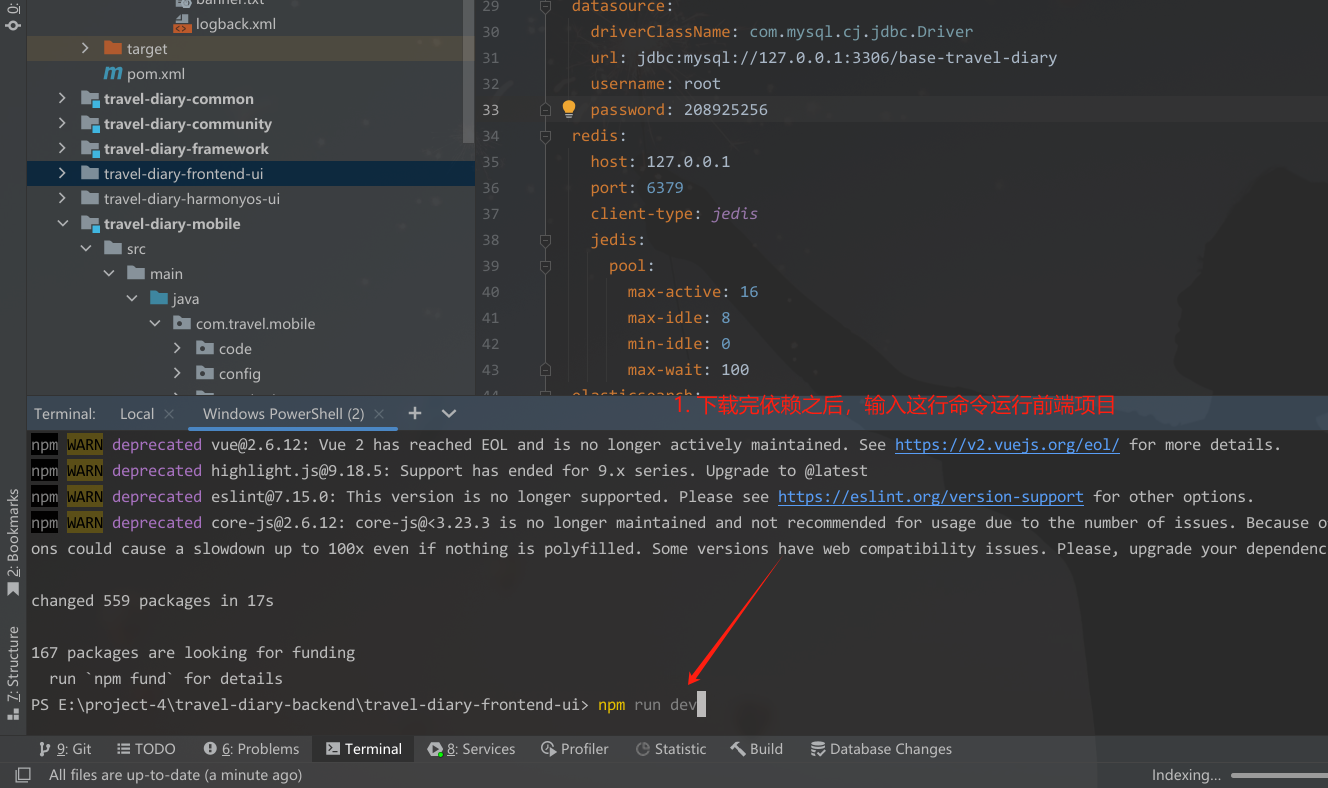
Task: Click the 'All files are up-to-date' status message
Action: [175, 775]
